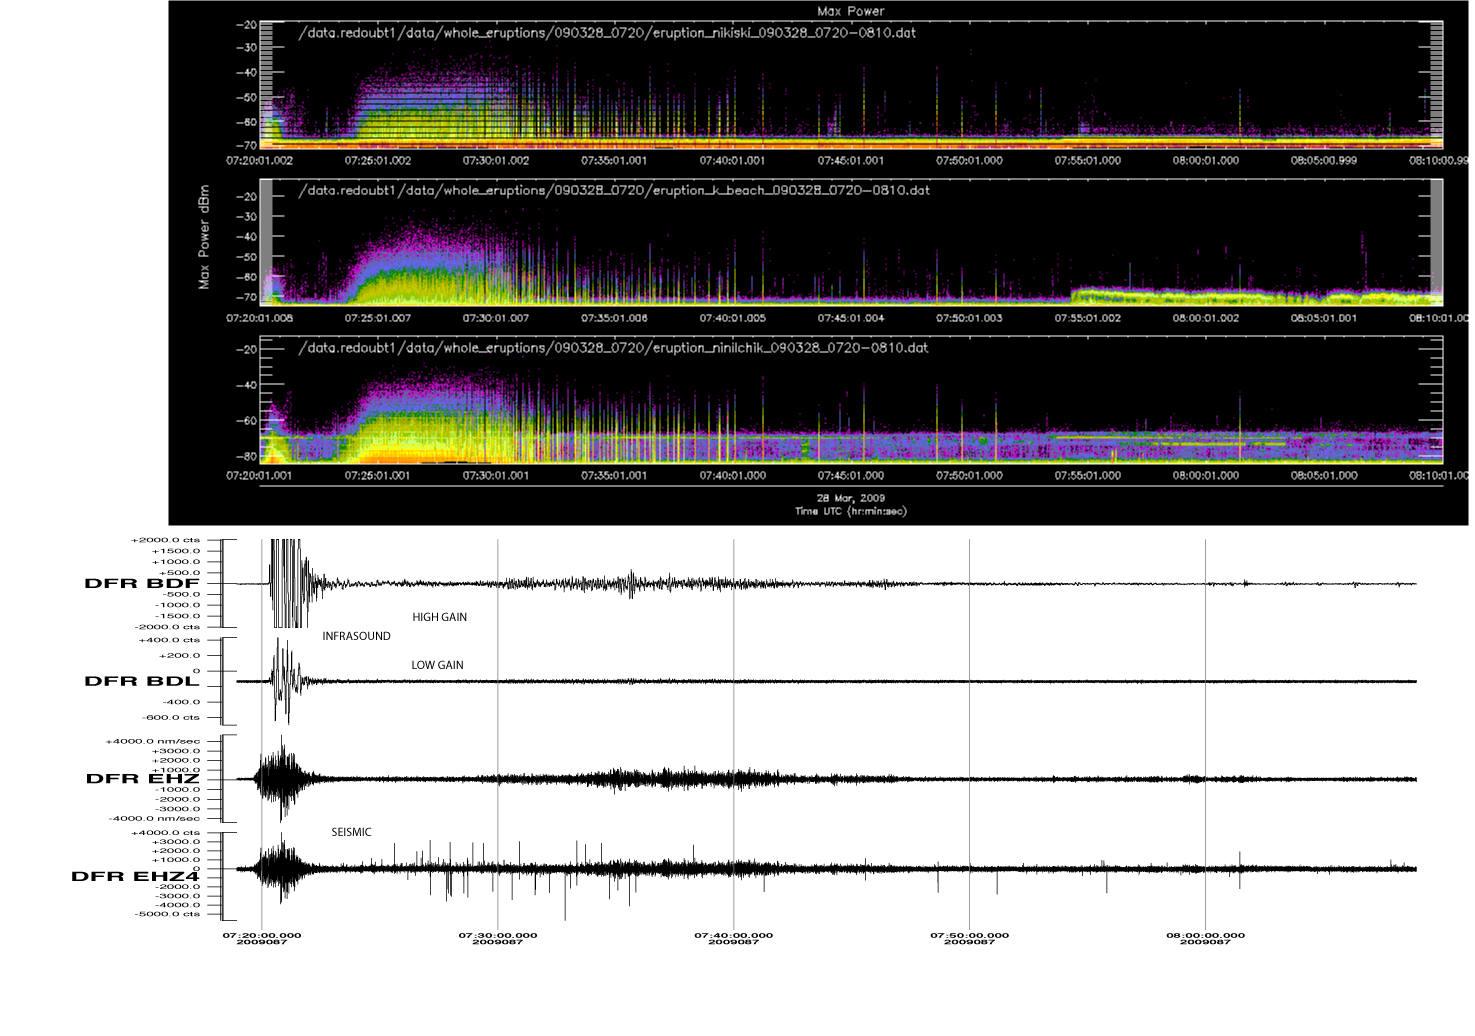Click the '07:50:00.000' seismogram time marker

(x=970, y=936)
